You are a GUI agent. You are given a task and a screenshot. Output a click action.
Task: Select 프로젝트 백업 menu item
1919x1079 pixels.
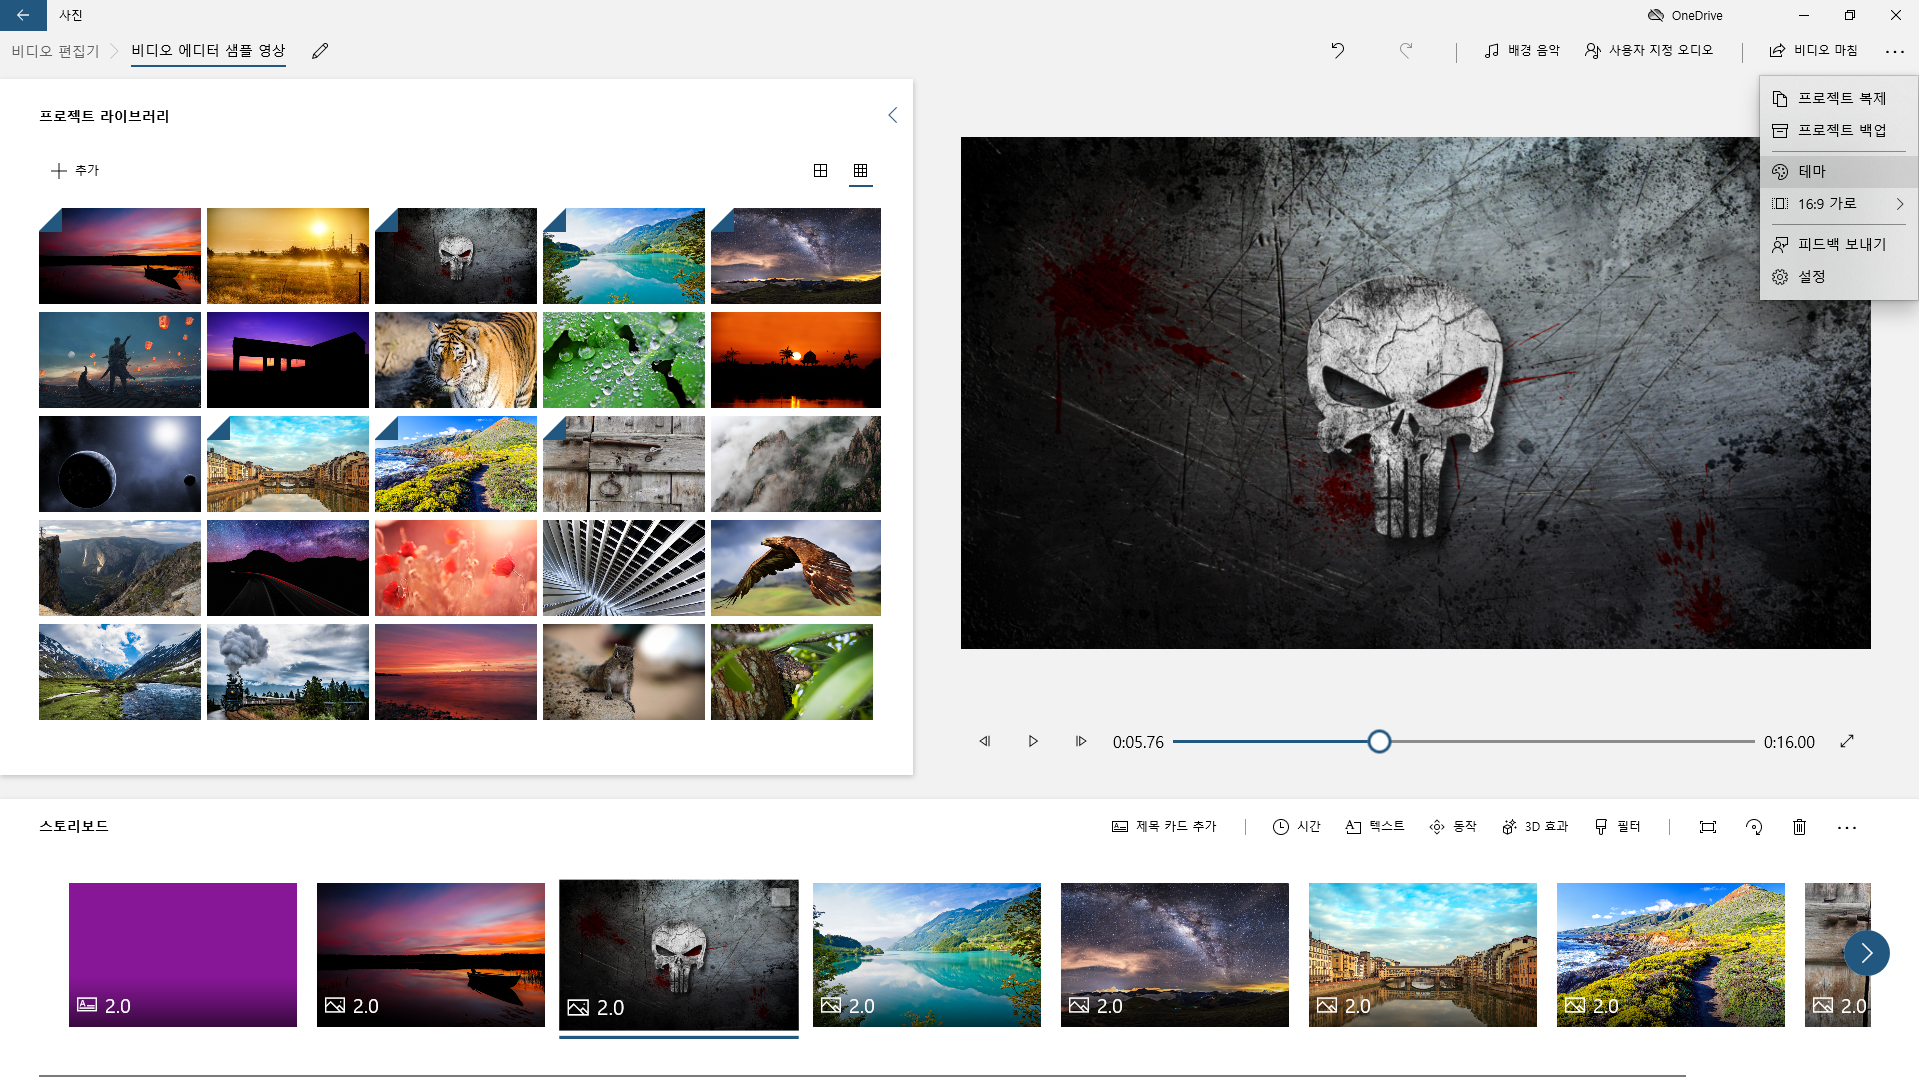pyautogui.click(x=1839, y=130)
